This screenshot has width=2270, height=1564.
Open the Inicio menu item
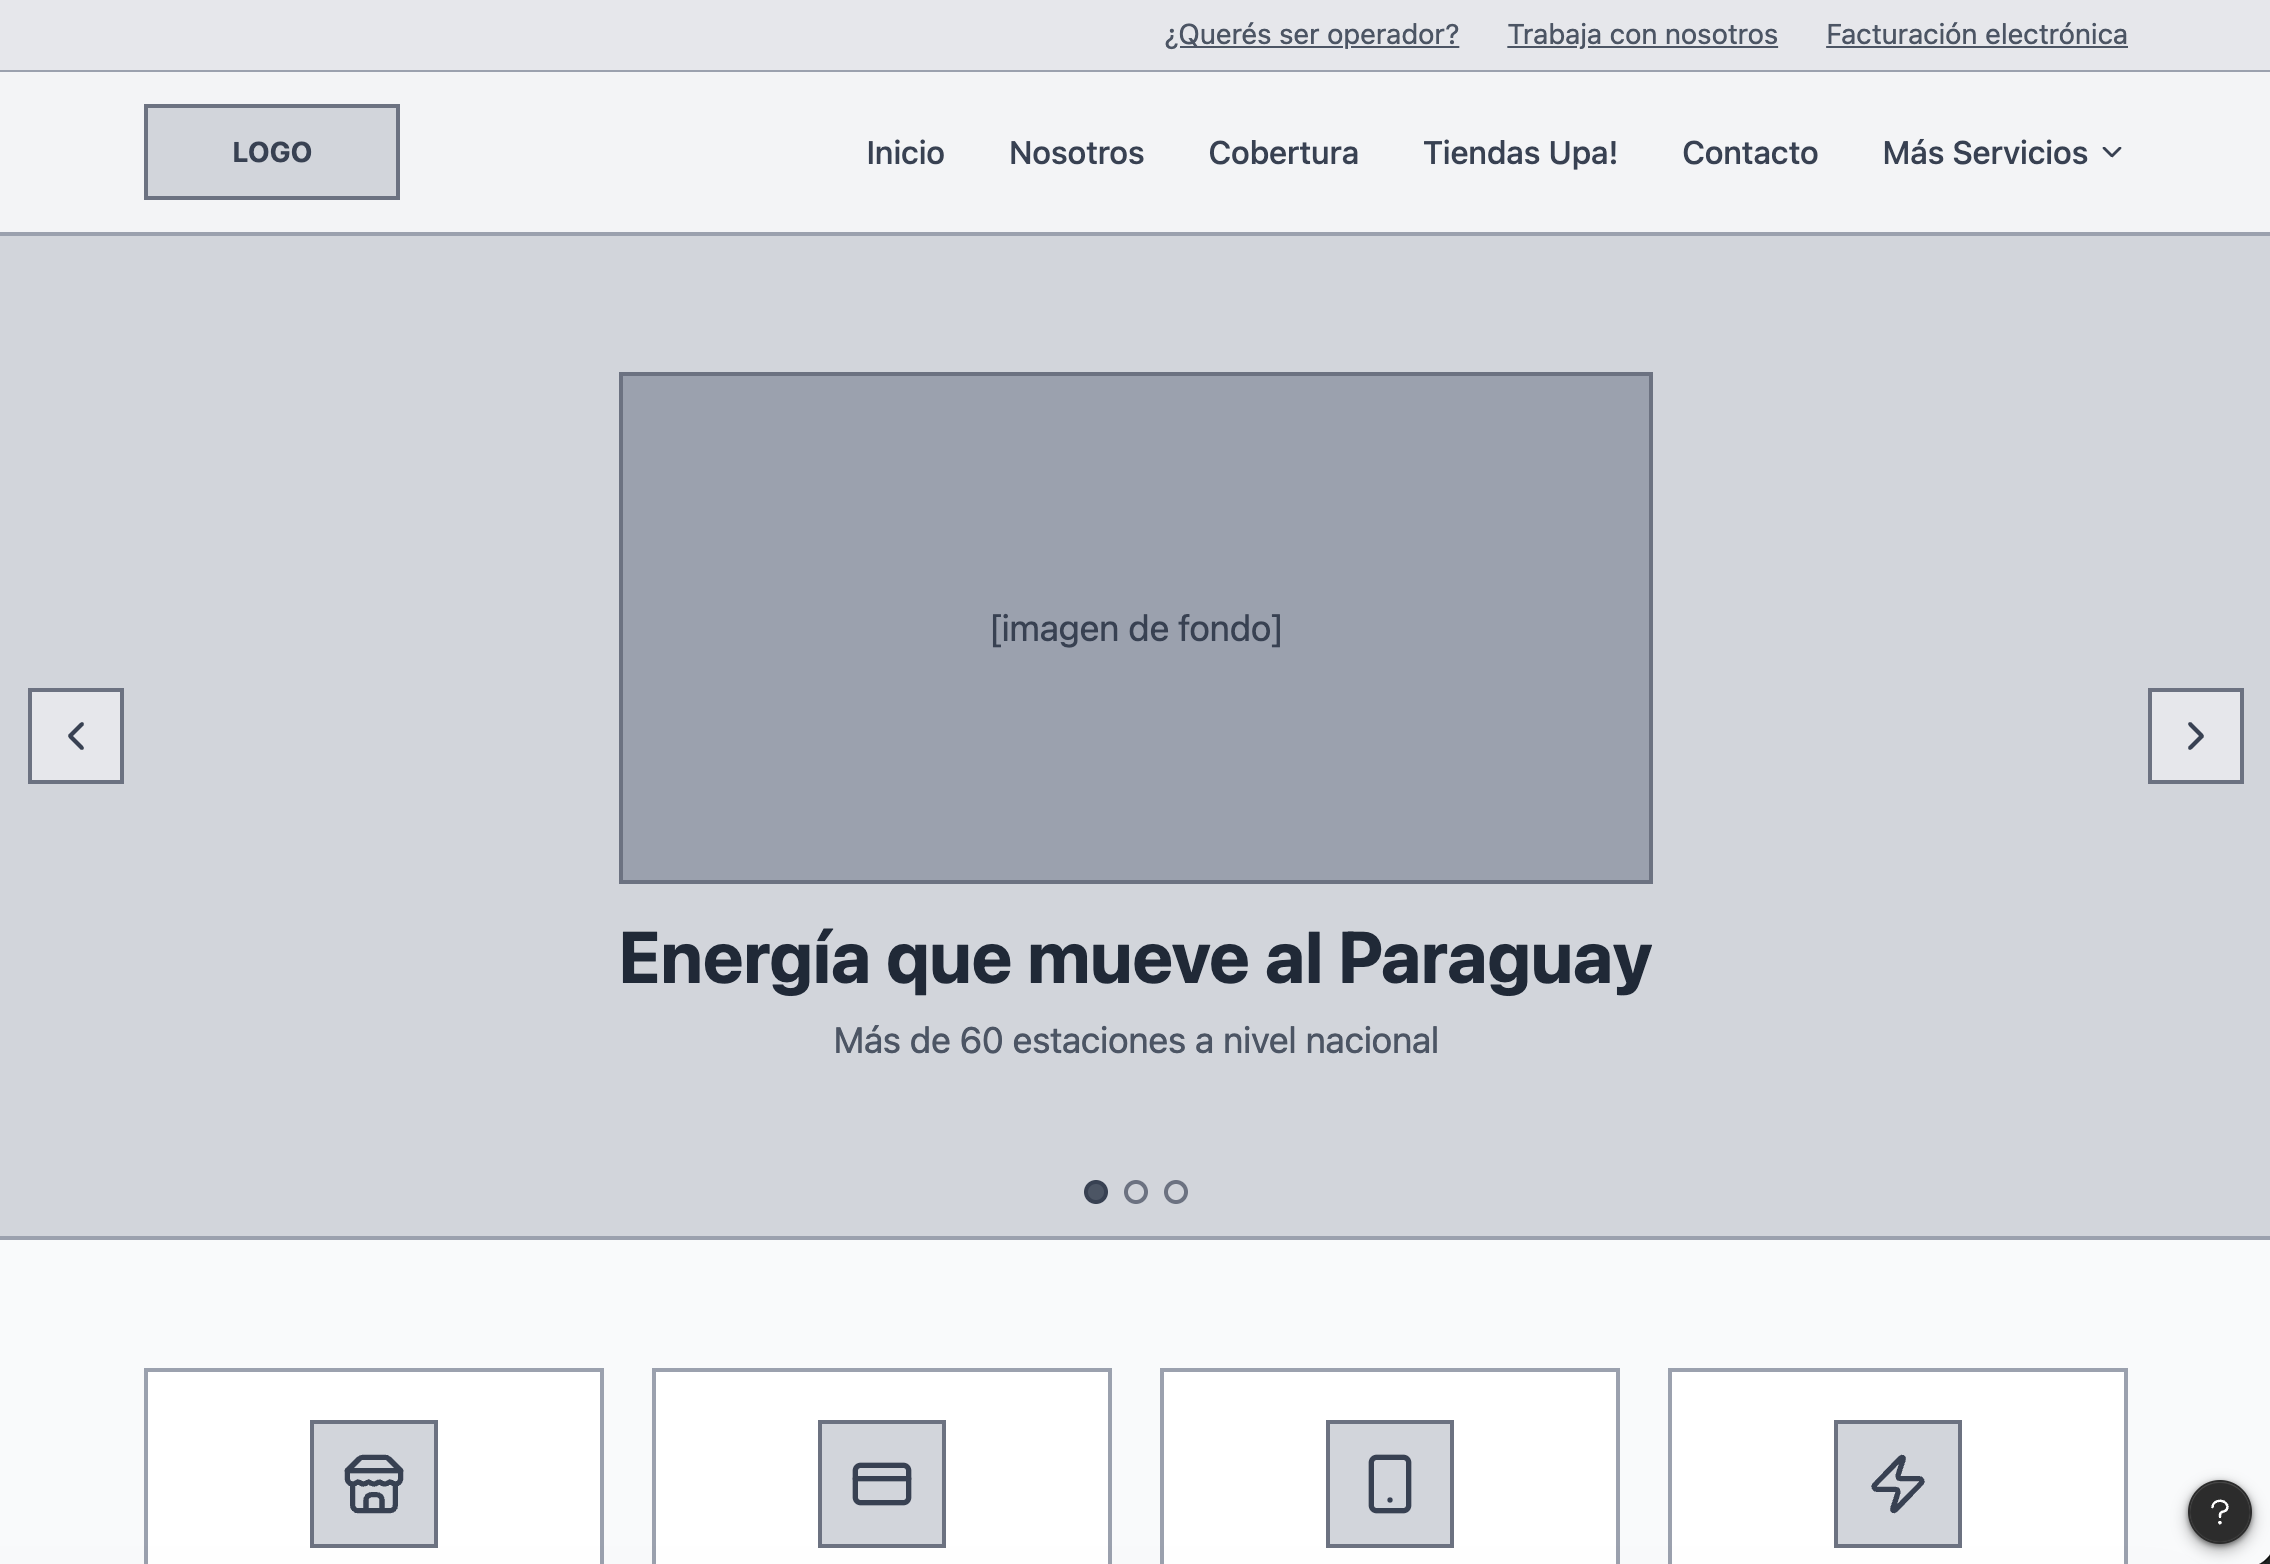(905, 153)
